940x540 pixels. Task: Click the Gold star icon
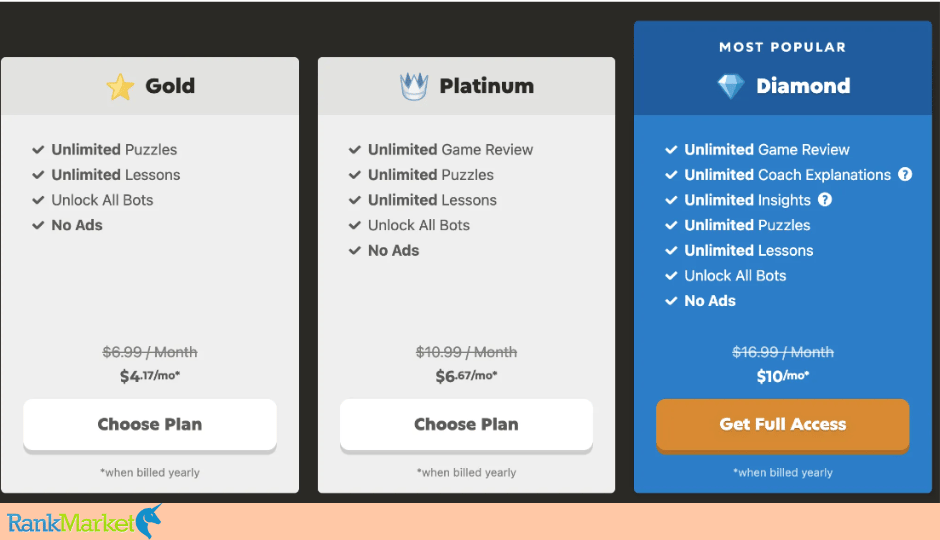[120, 87]
